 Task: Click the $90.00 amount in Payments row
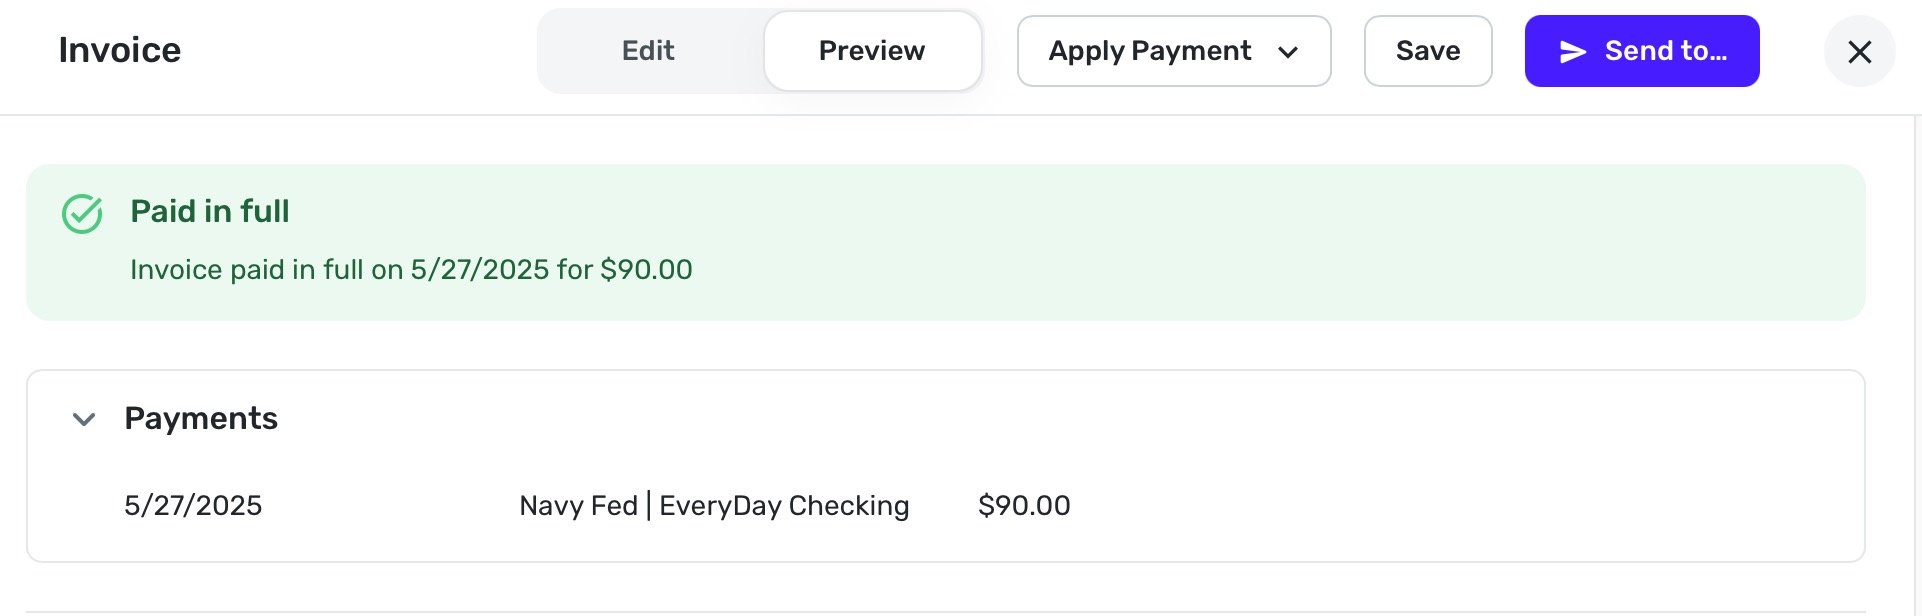(x=1024, y=506)
